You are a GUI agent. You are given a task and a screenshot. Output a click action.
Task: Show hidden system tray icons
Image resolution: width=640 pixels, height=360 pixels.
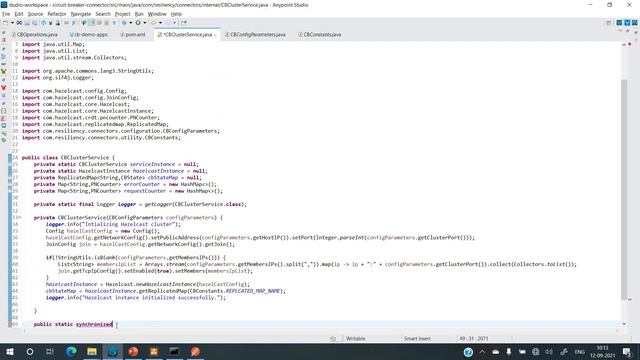(x=482, y=352)
